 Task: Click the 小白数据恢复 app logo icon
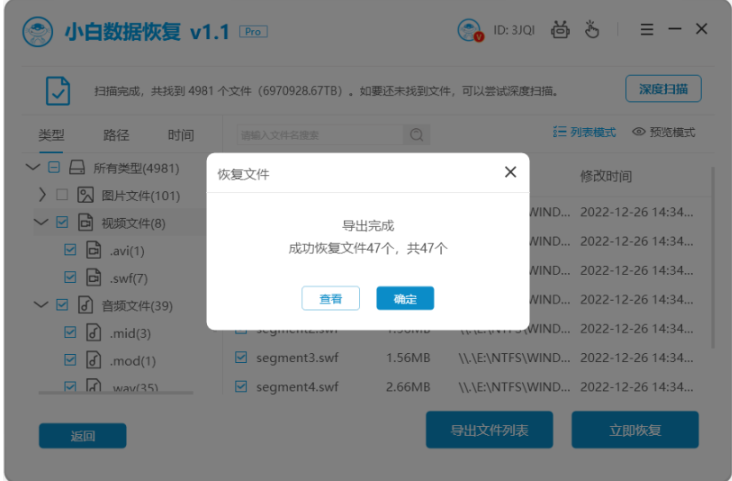(37, 32)
